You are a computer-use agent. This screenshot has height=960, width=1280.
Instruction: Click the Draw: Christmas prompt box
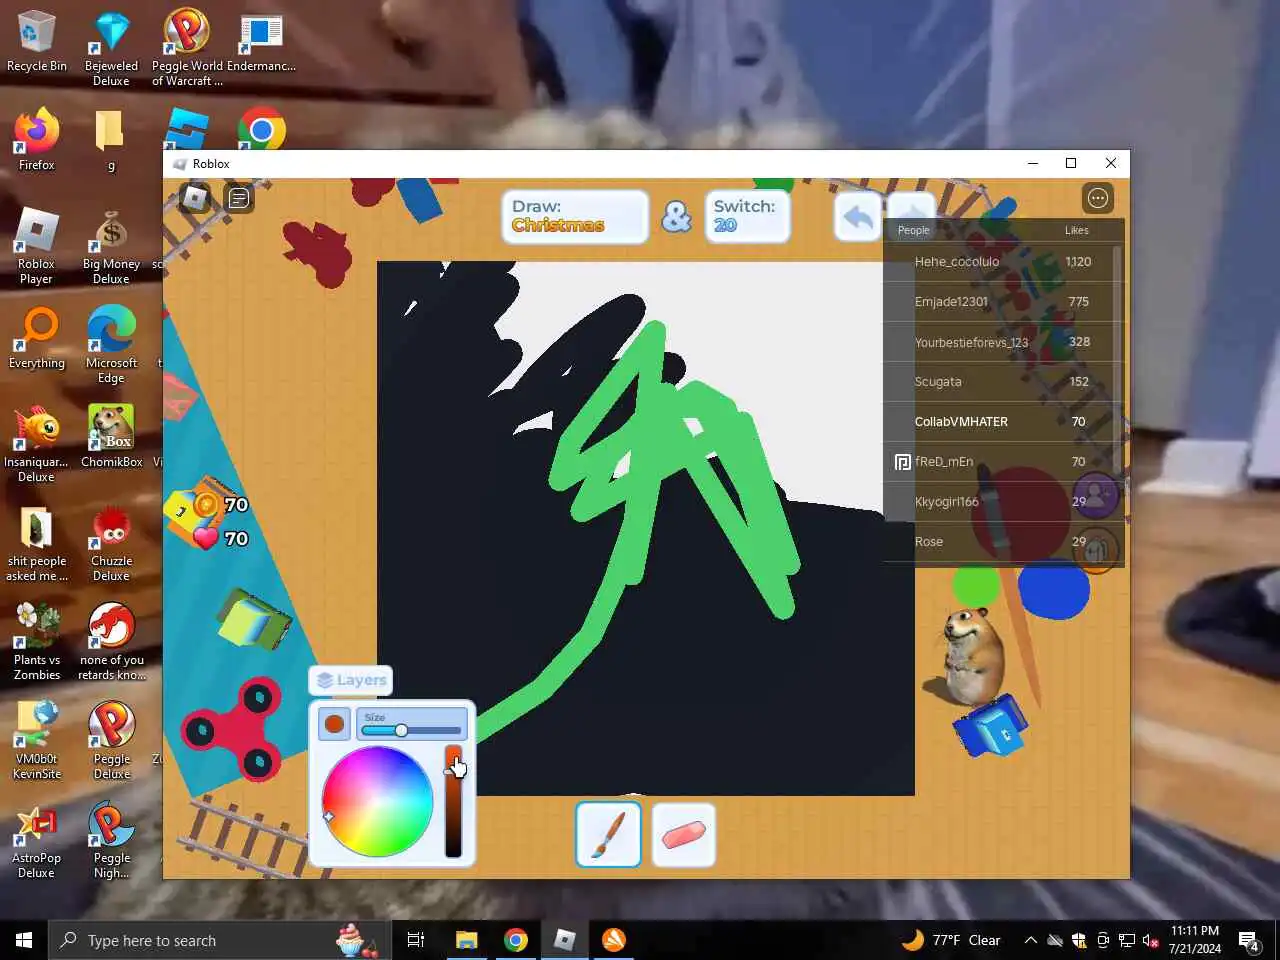pyautogui.click(x=574, y=216)
